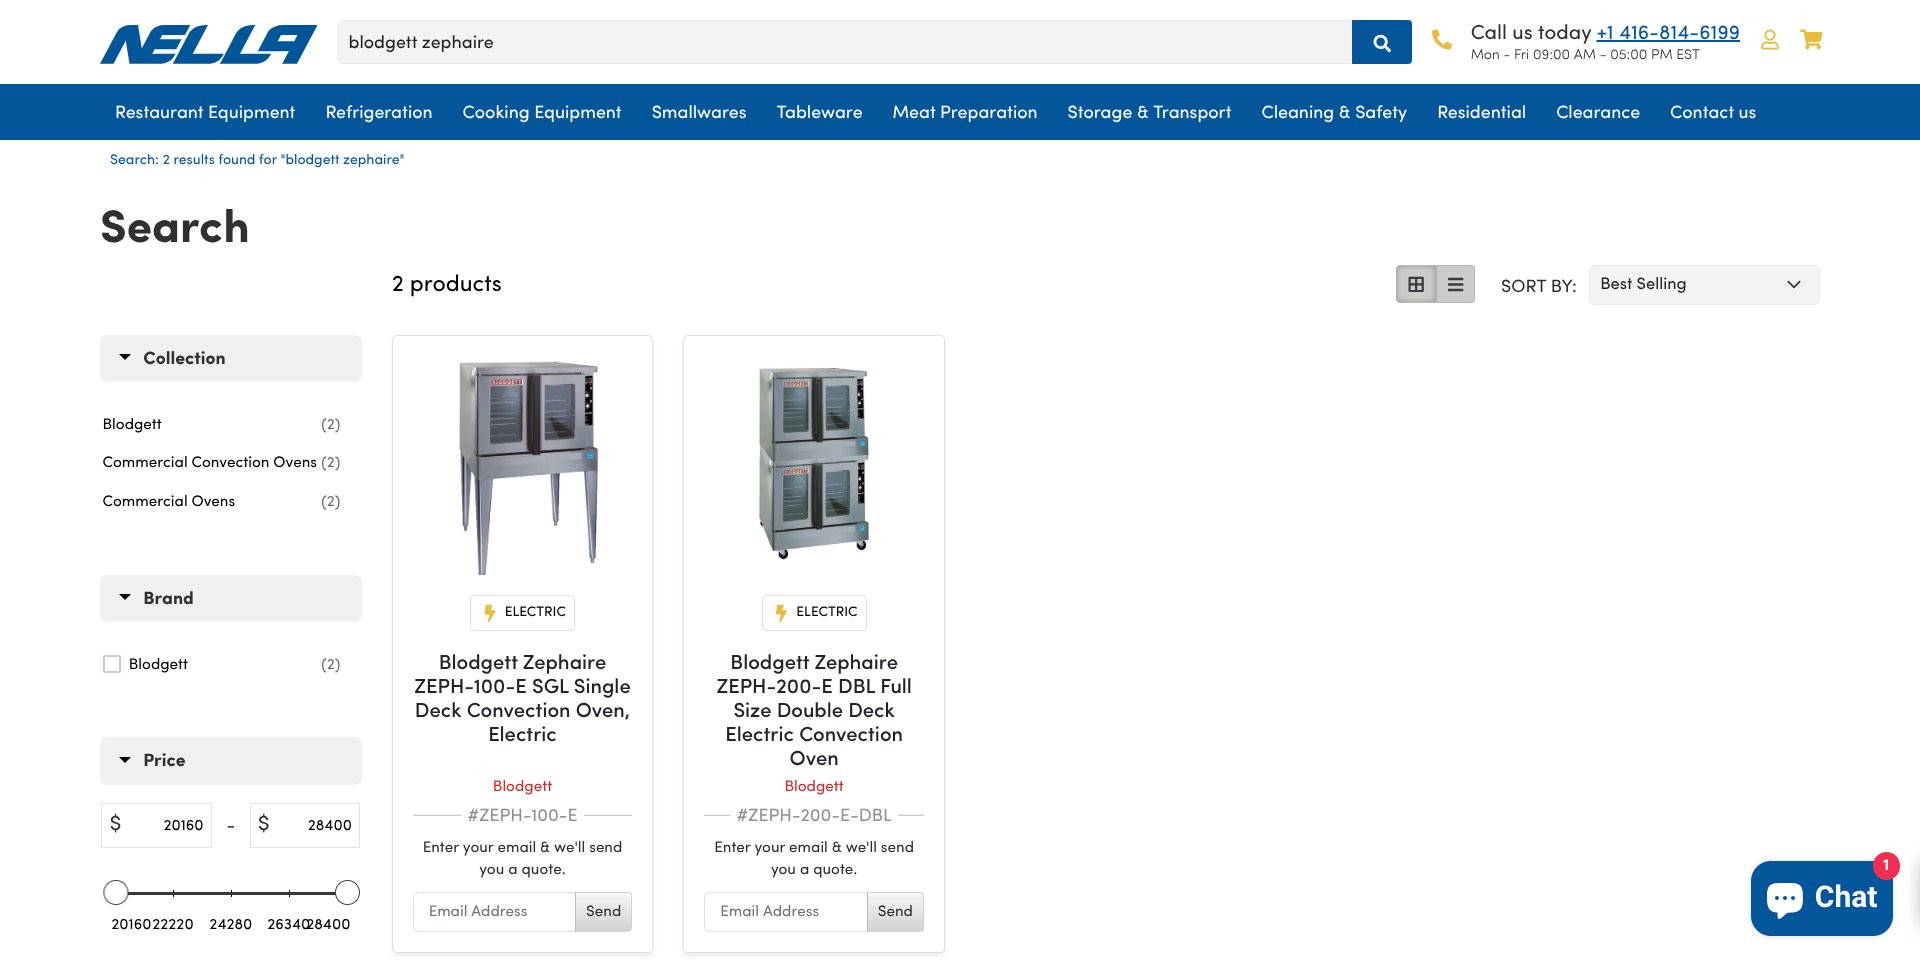Screen dimensions: 1920x962
Task: Click the SKU #ZEPH-200-E-DBL text
Action: (x=814, y=815)
